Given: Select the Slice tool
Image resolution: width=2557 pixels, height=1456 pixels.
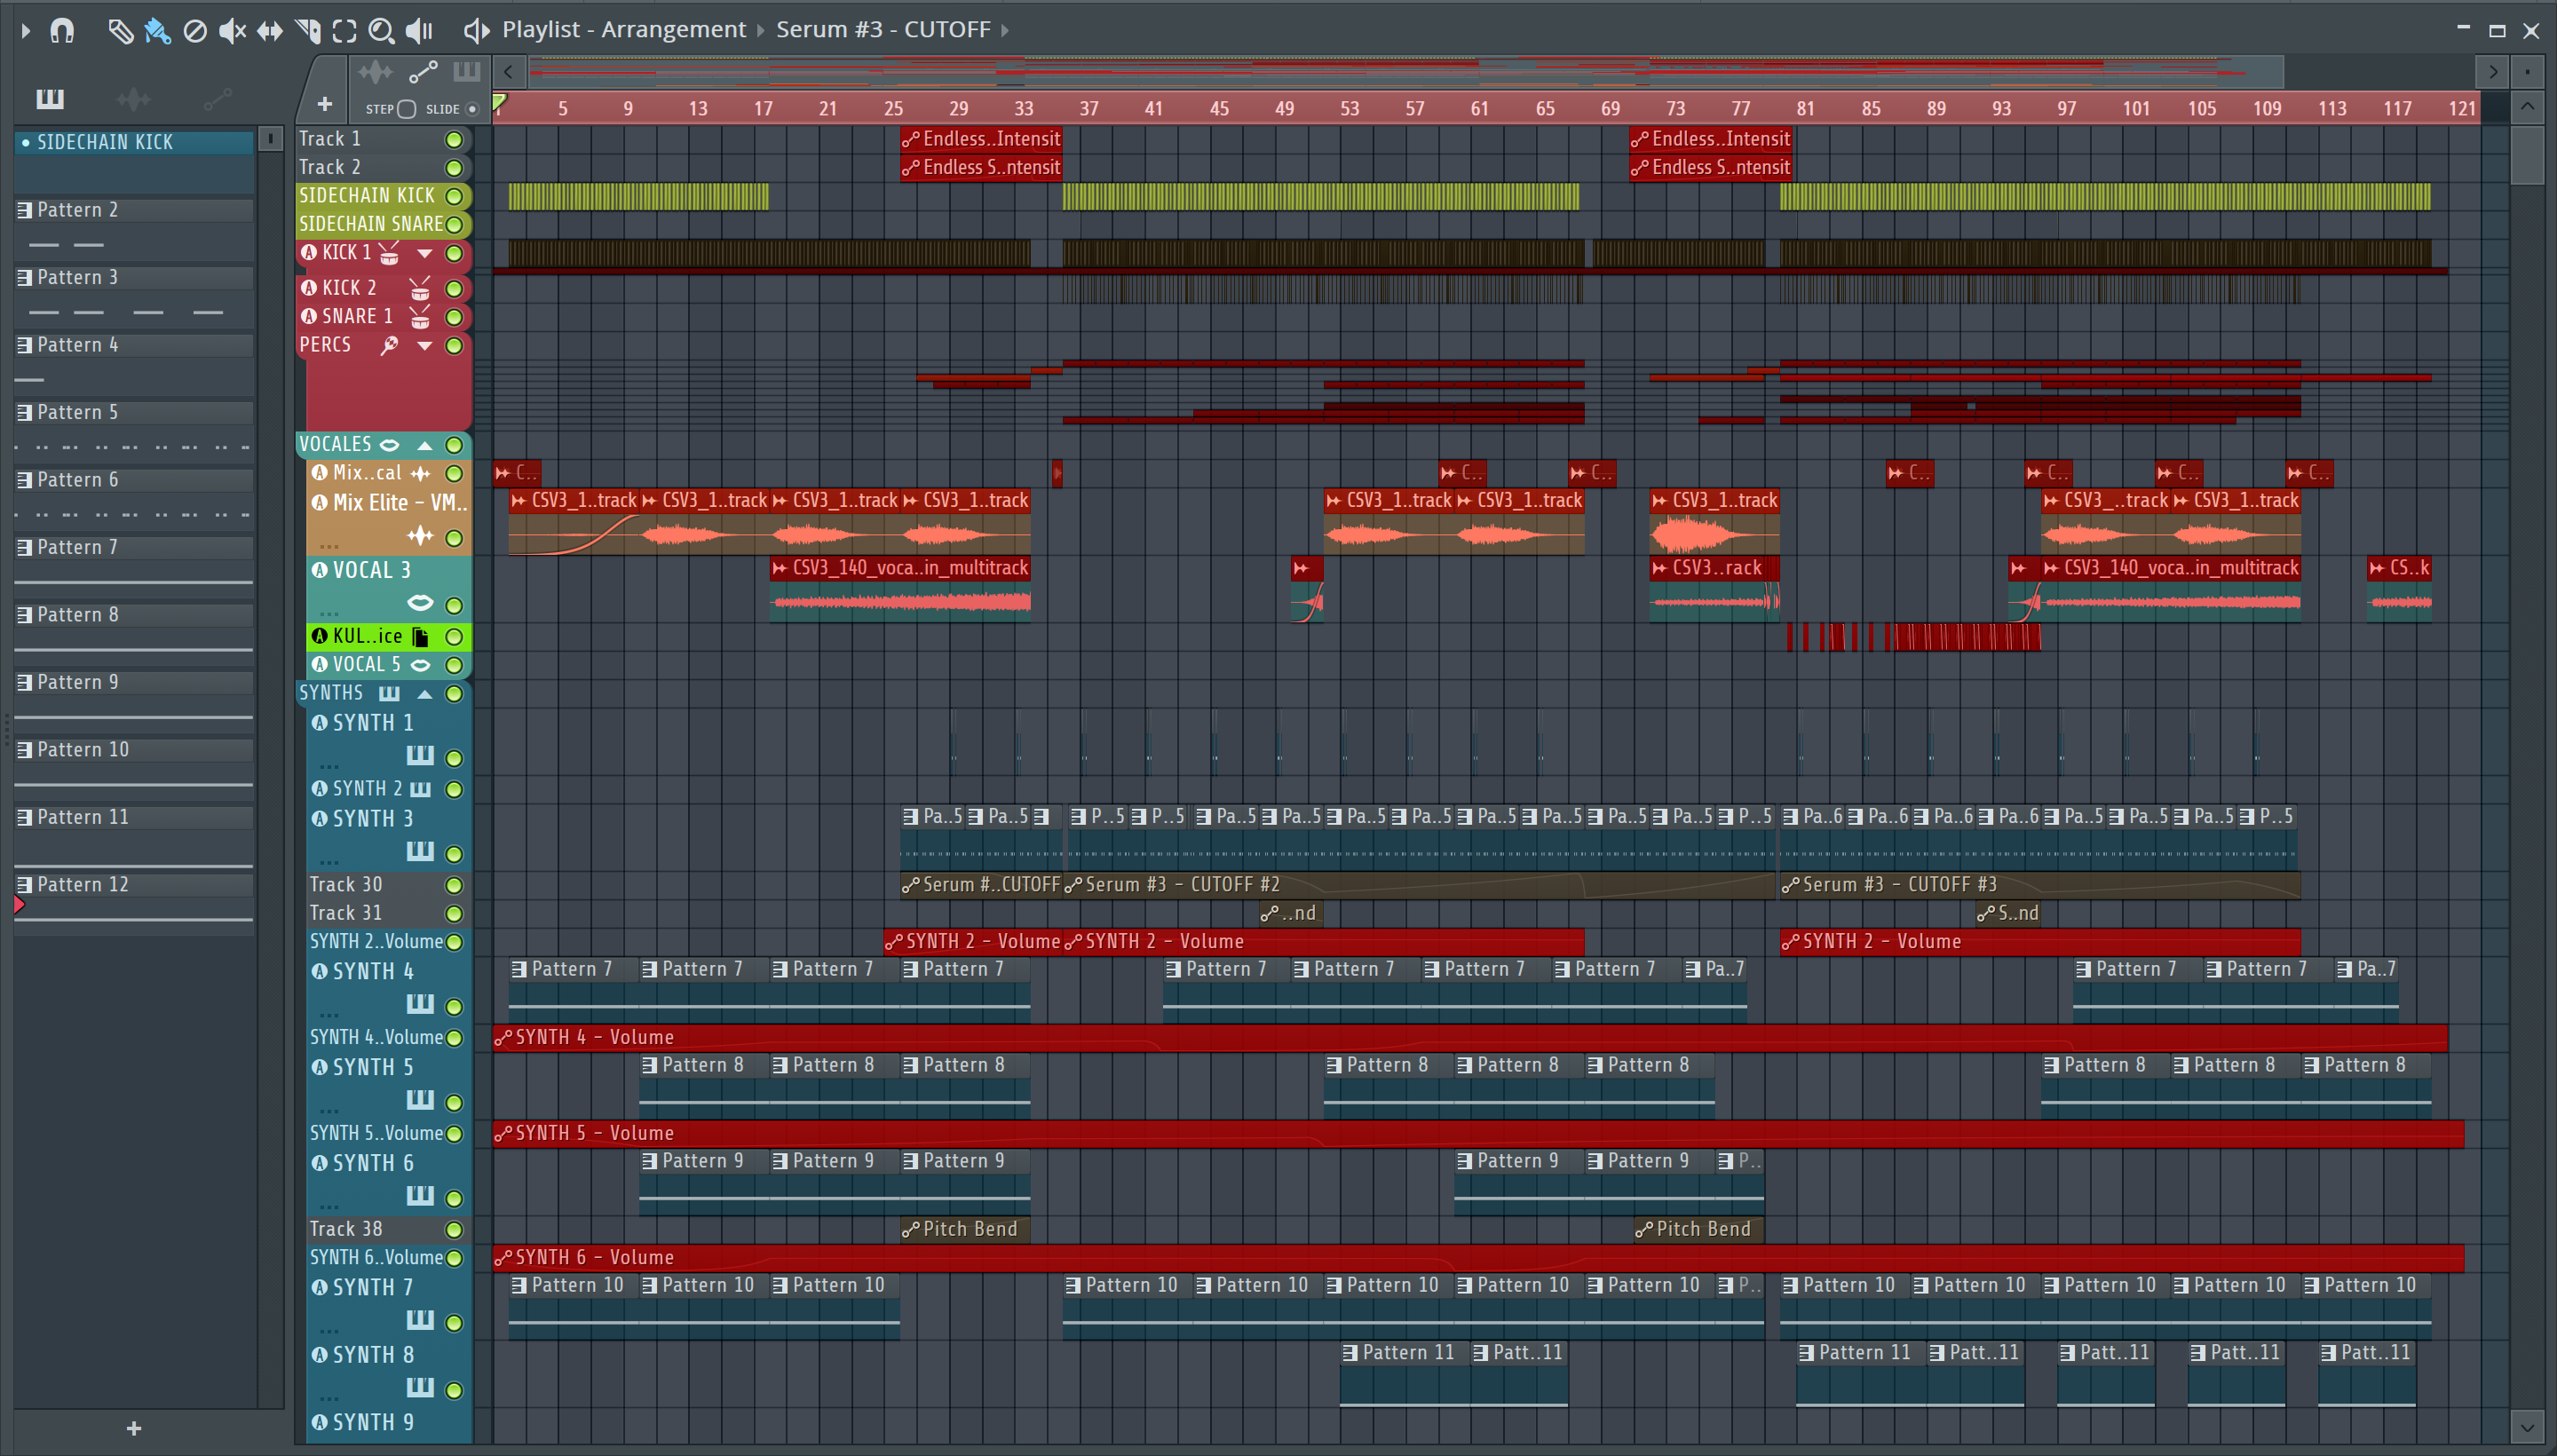Looking at the screenshot, I should pos(308,31).
